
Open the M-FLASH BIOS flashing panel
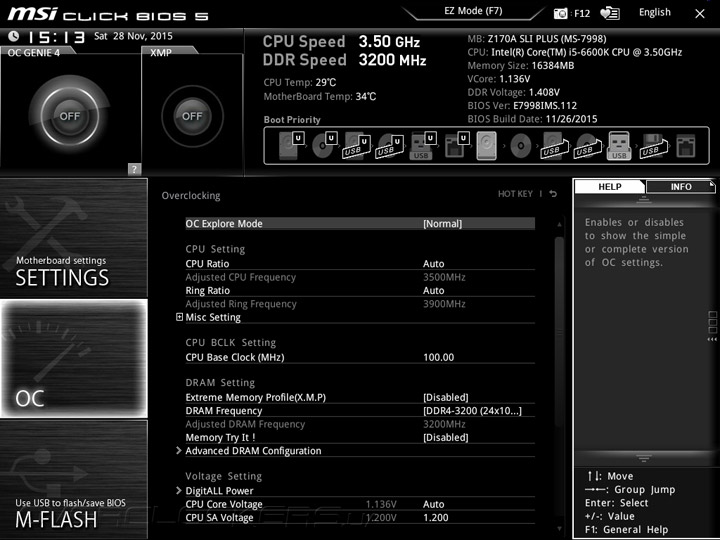[73, 479]
